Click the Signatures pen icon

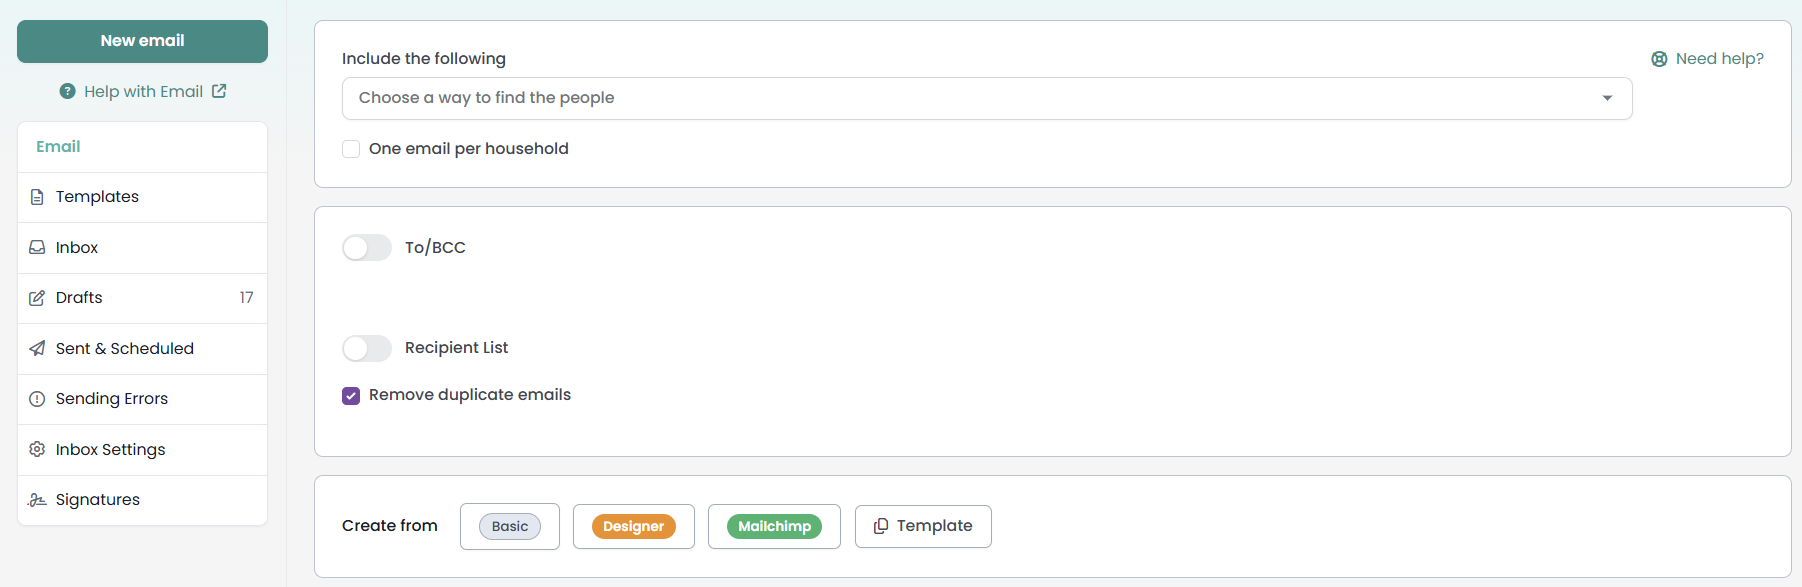[x=37, y=500]
